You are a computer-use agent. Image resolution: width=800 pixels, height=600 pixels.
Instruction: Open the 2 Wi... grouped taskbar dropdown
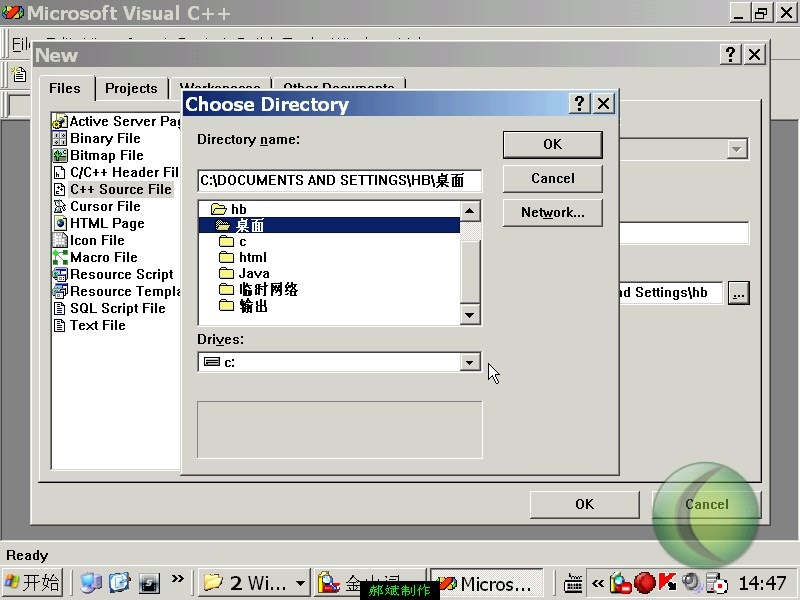tap(301, 583)
